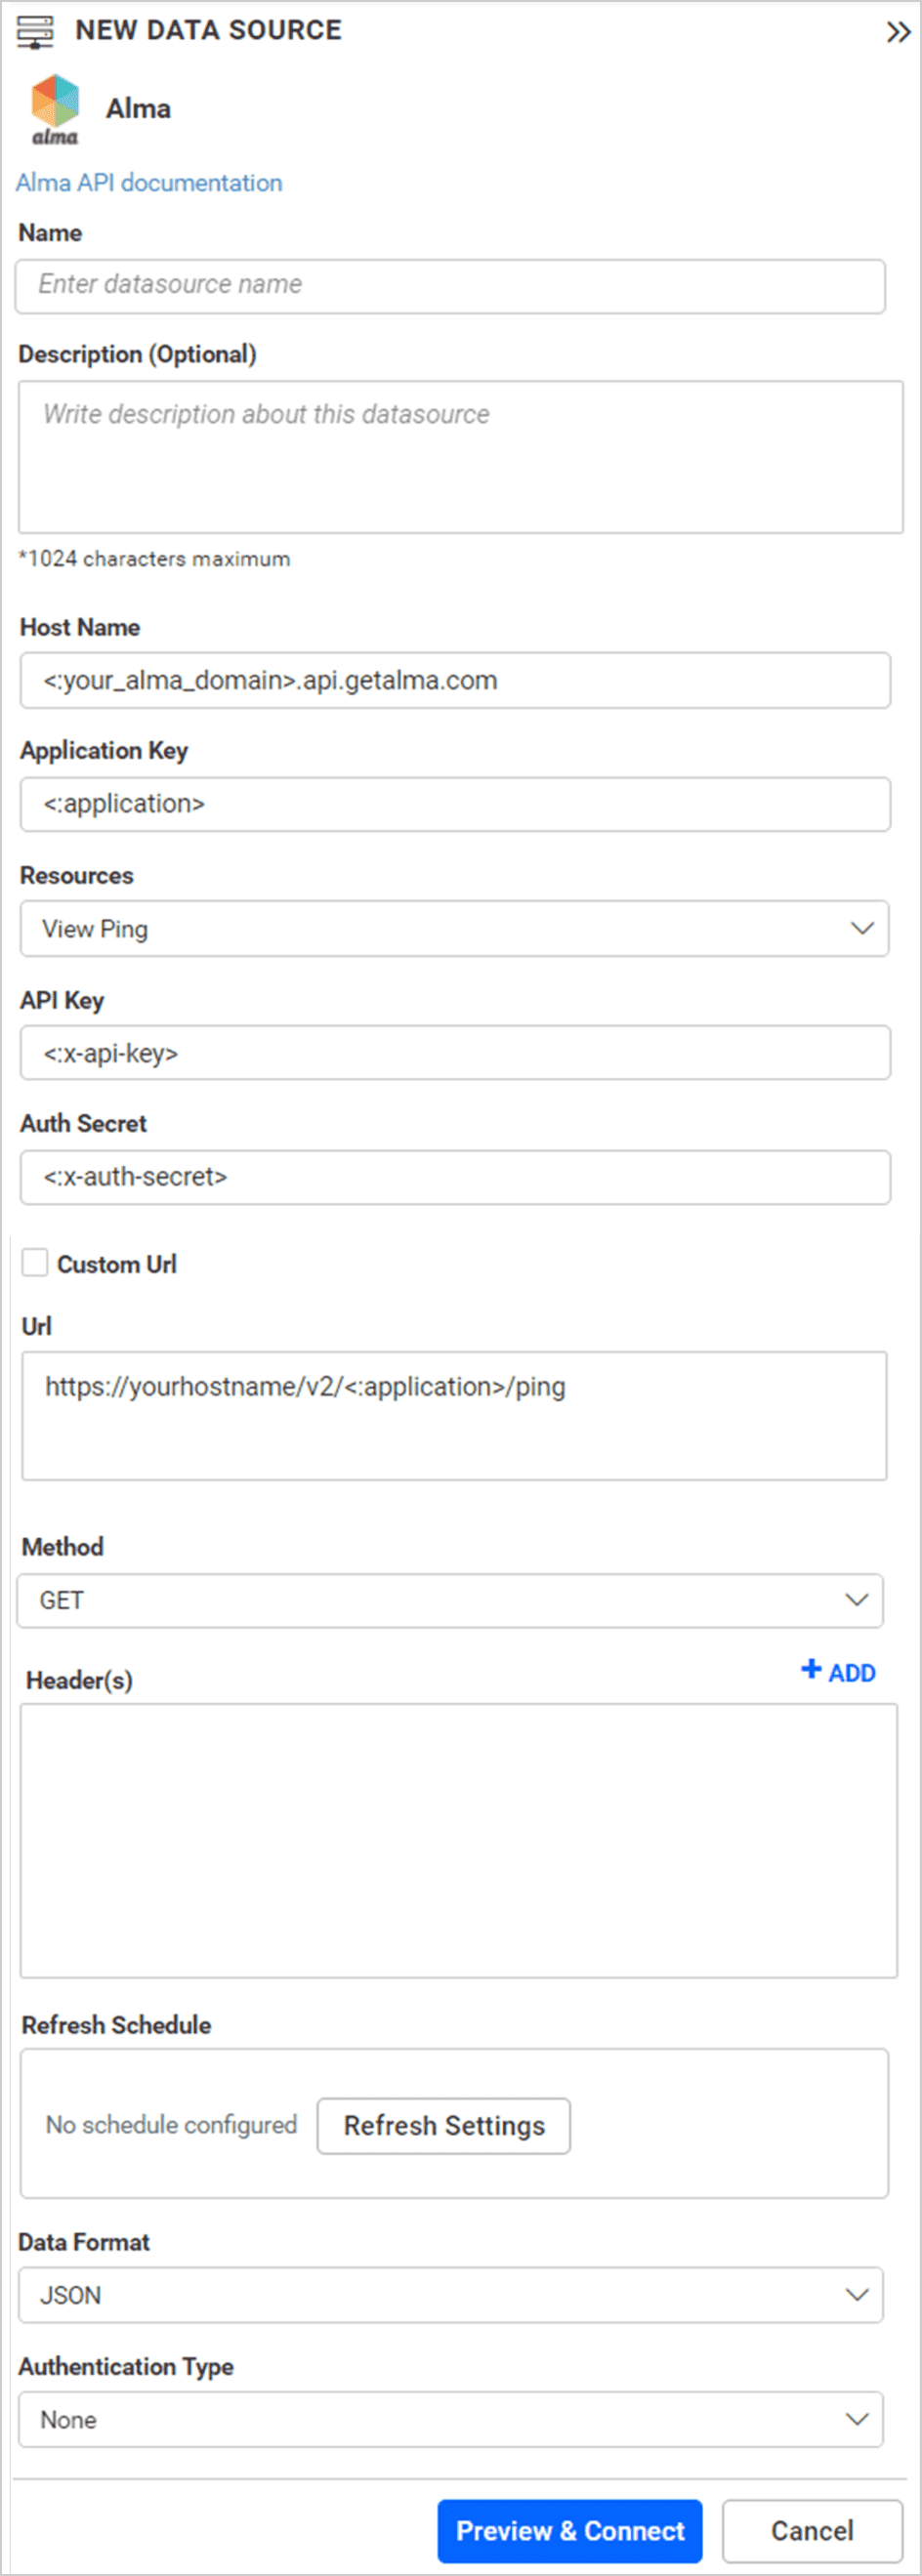Click the 'Refresh Schedule' label
Screen dimensions: 922x2576
point(117,2025)
